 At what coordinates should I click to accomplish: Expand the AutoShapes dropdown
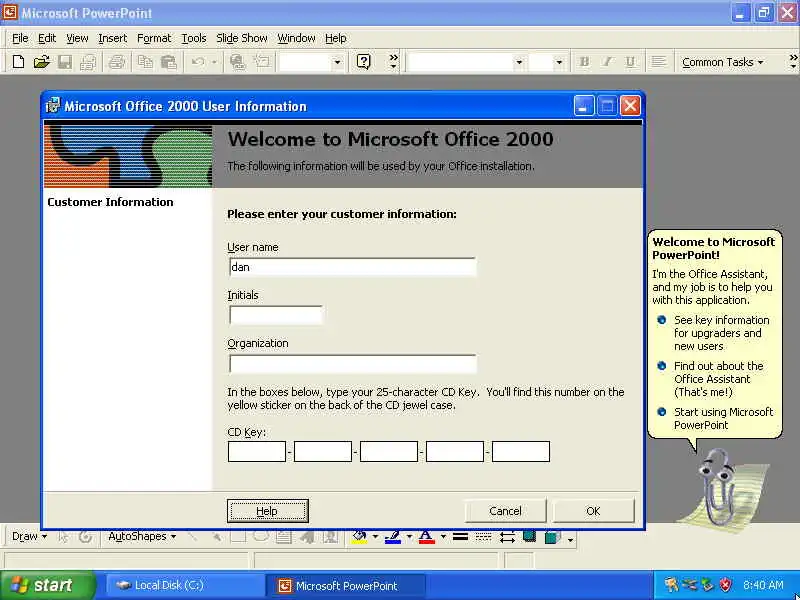coord(142,537)
